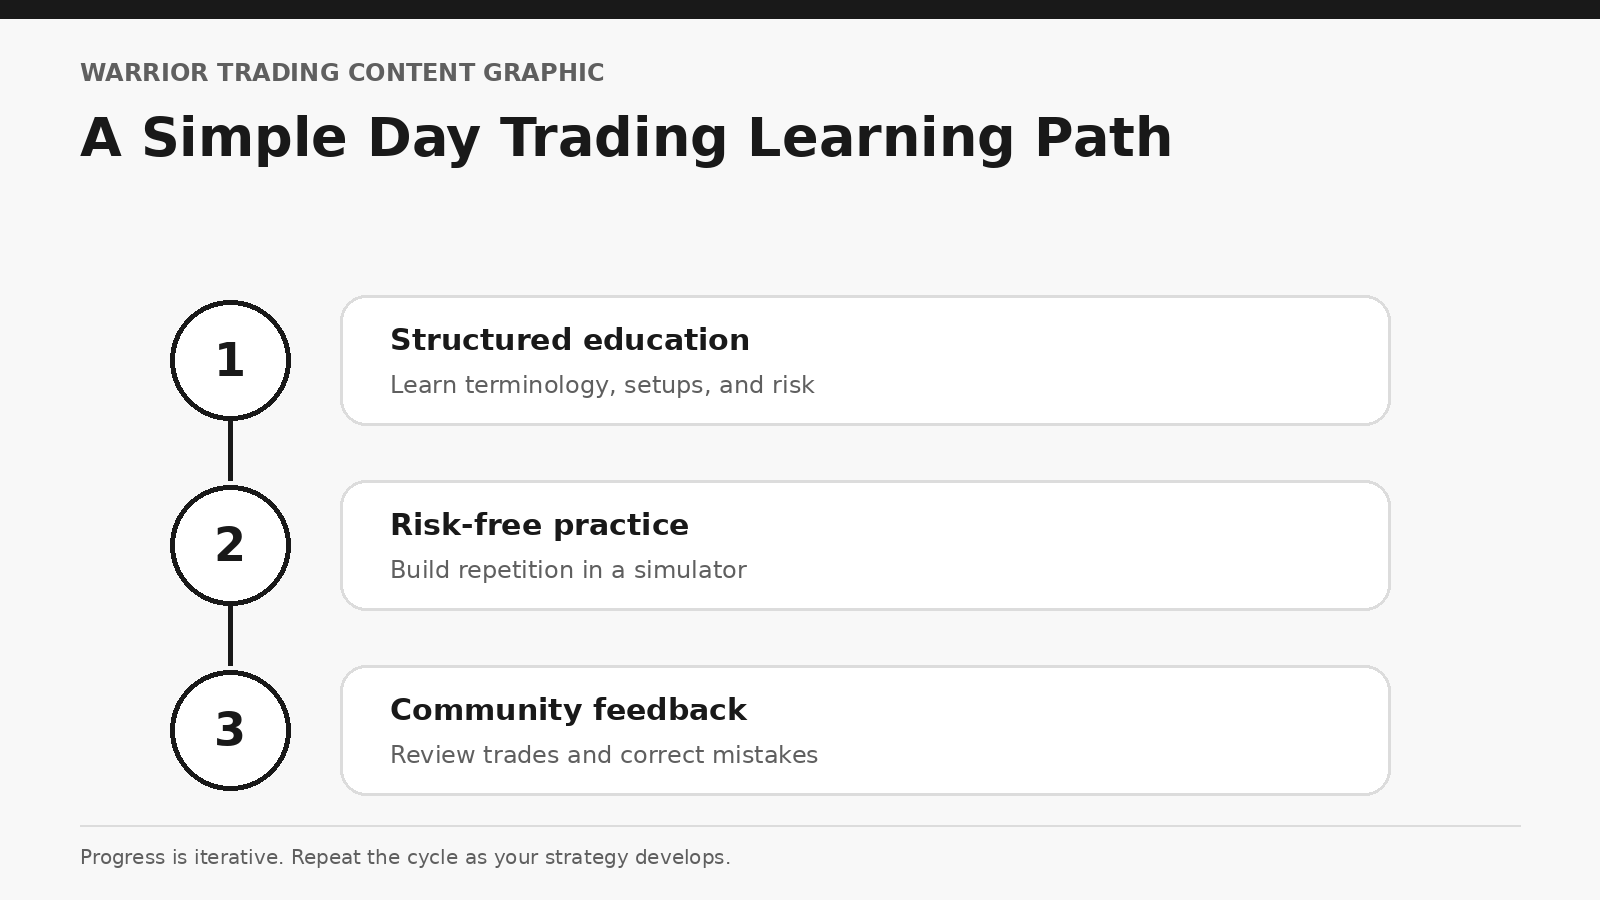Click the step 3 circle
Screen dimensions: 1600x900
(230, 730)
